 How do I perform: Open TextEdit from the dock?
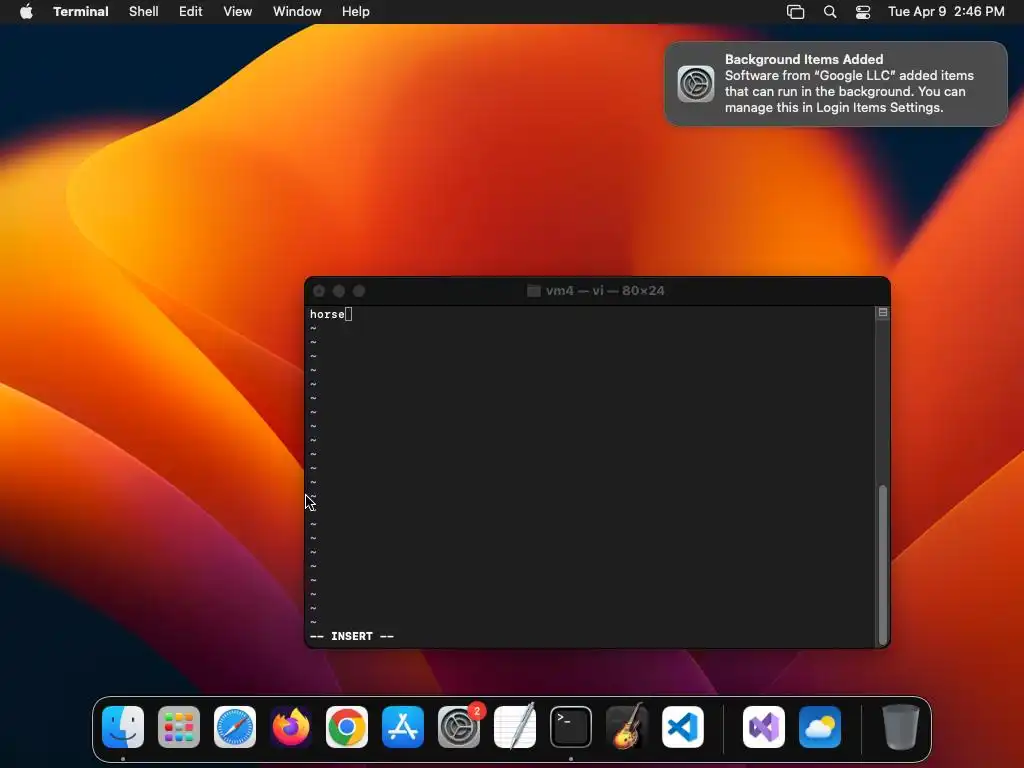click(x=515, y=727)
